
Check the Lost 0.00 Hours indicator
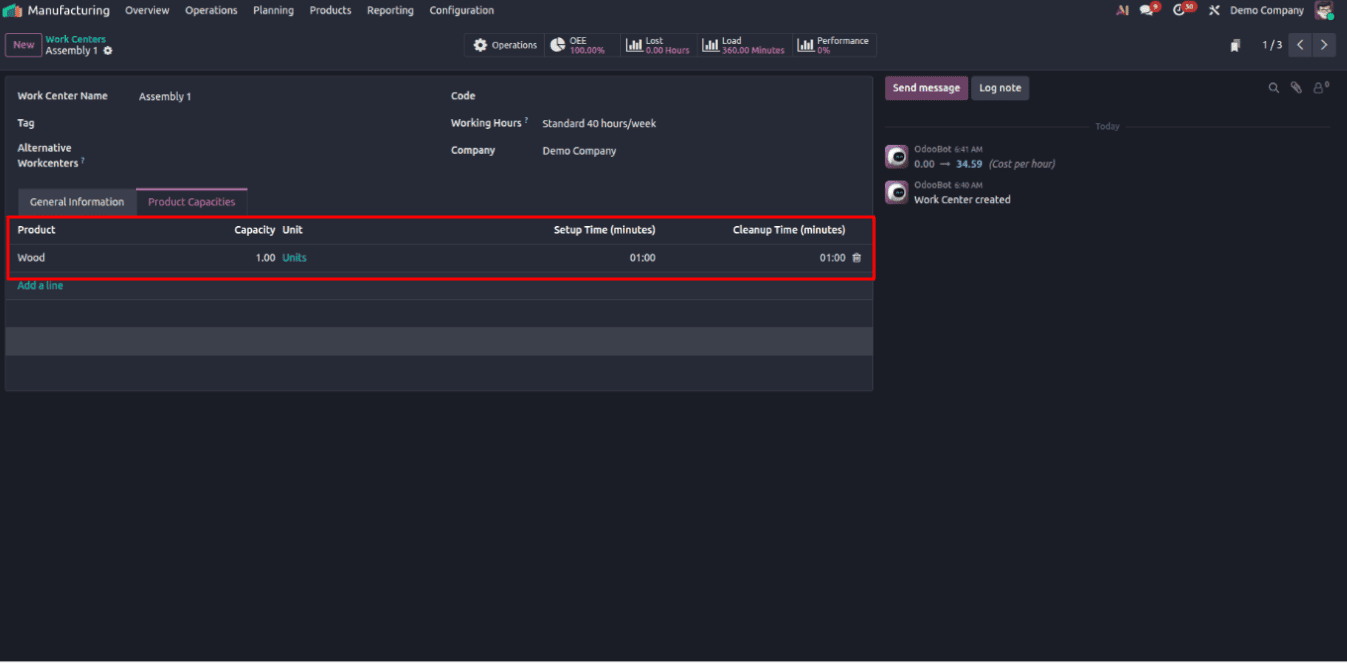pos(658,44)
